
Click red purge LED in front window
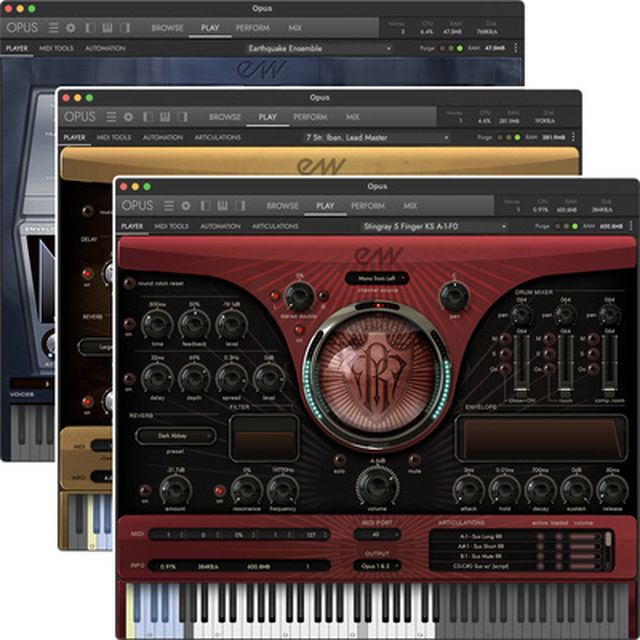(557, 226)
